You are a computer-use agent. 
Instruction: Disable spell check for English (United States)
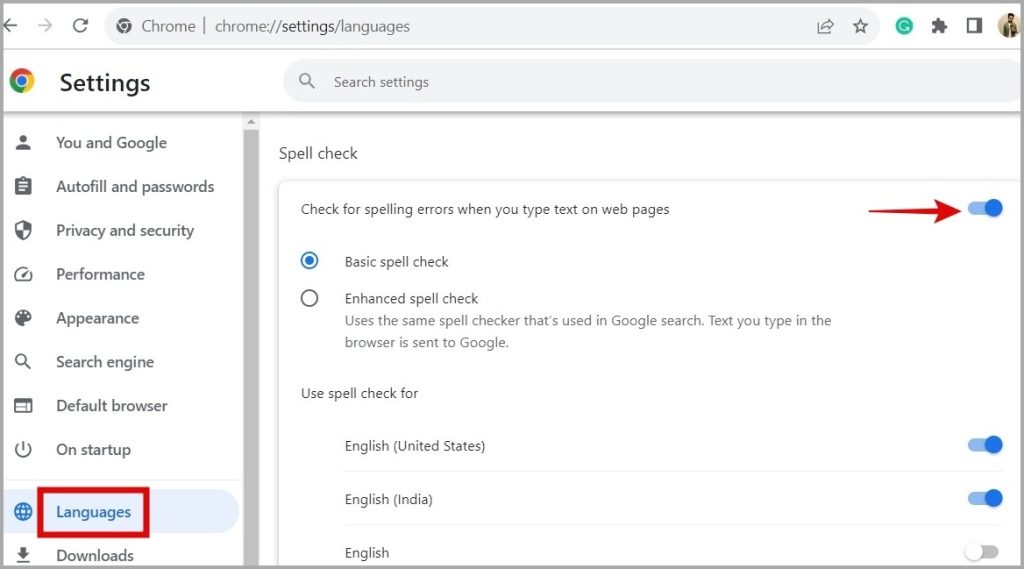pyautogui.click(x=985, y=445)
